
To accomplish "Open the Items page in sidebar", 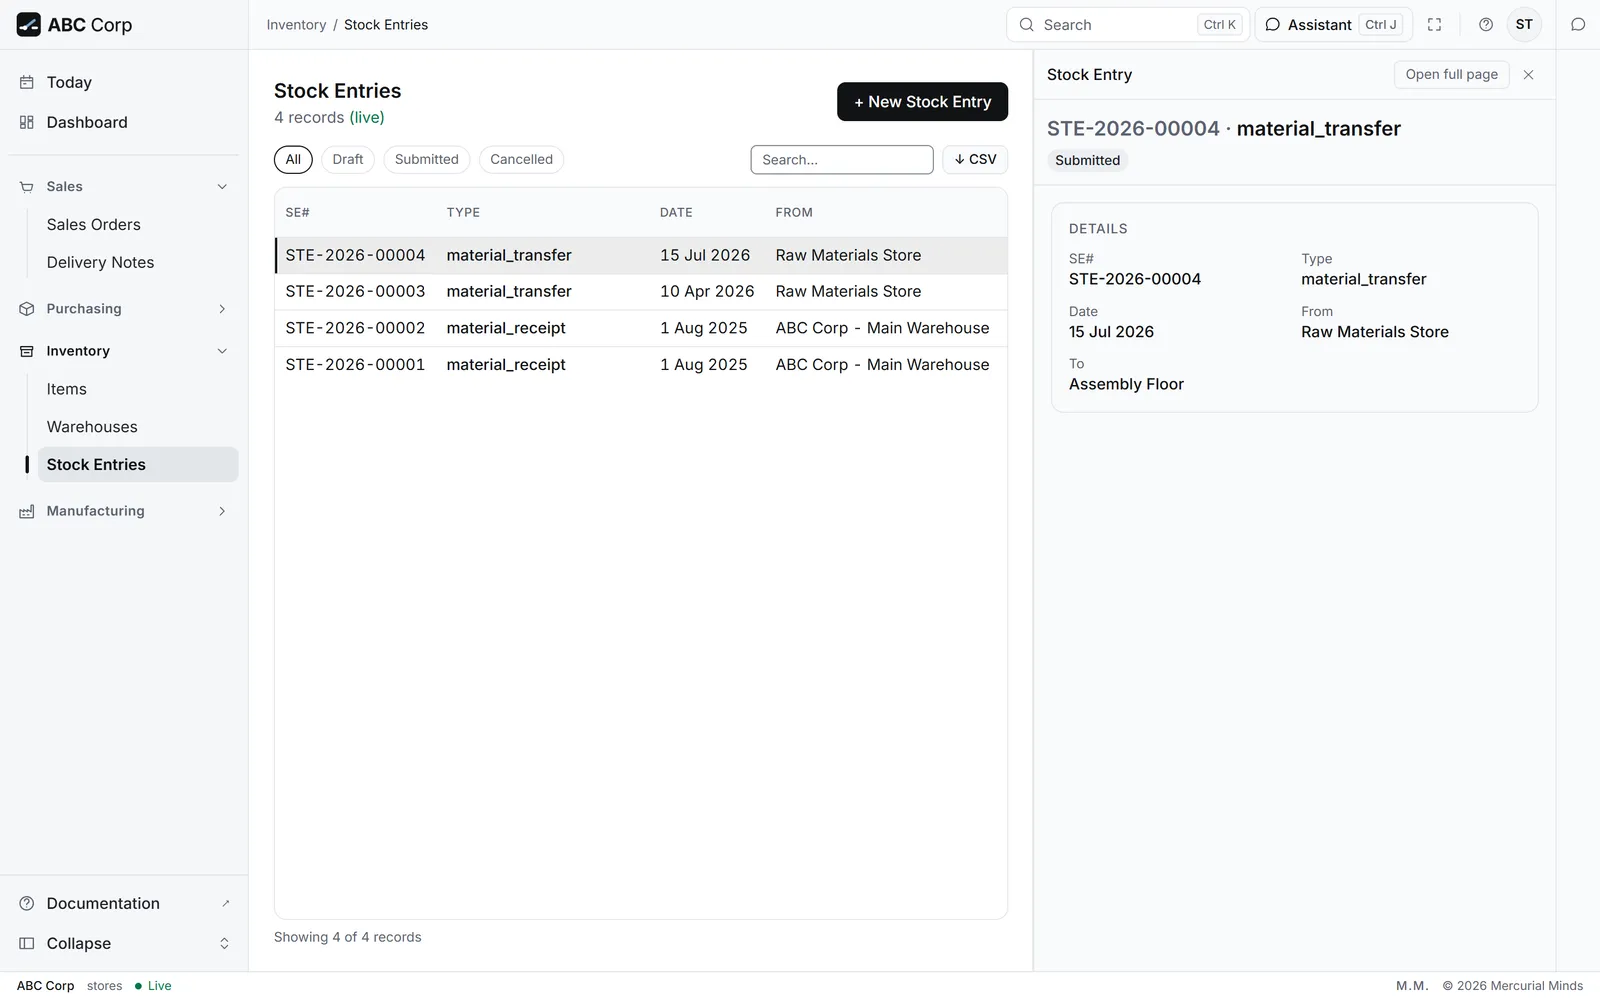I will coord(67,389).
